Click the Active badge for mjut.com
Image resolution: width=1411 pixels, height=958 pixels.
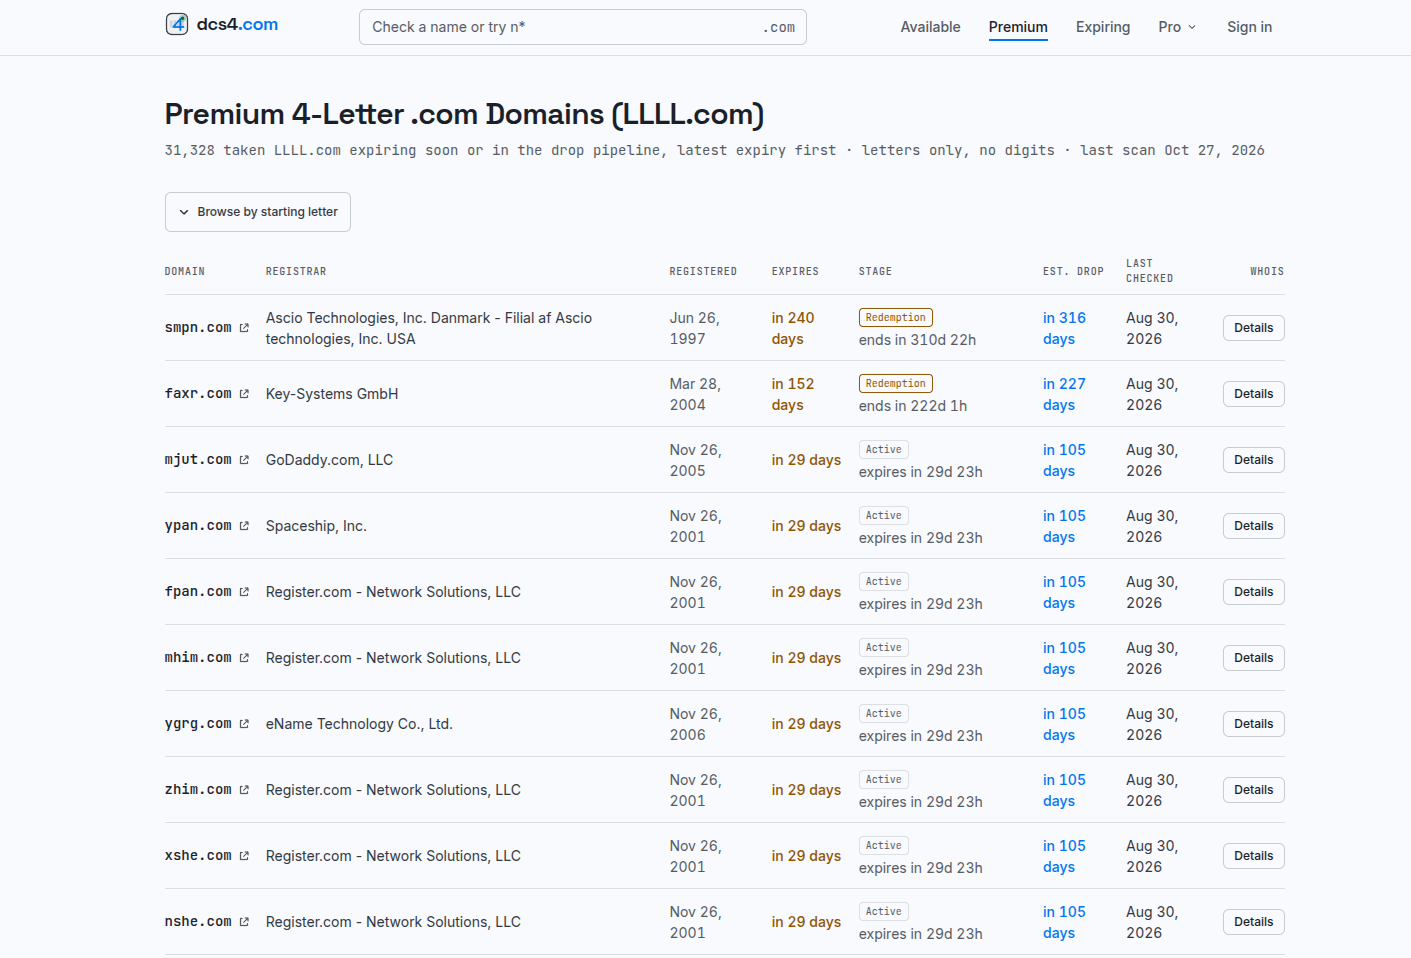(884, 450)
